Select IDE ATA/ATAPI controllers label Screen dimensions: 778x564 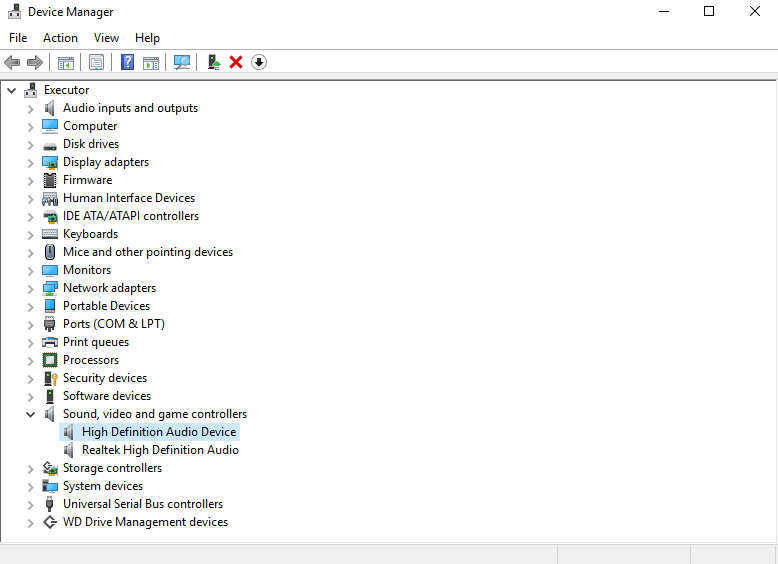pos(130,216)
